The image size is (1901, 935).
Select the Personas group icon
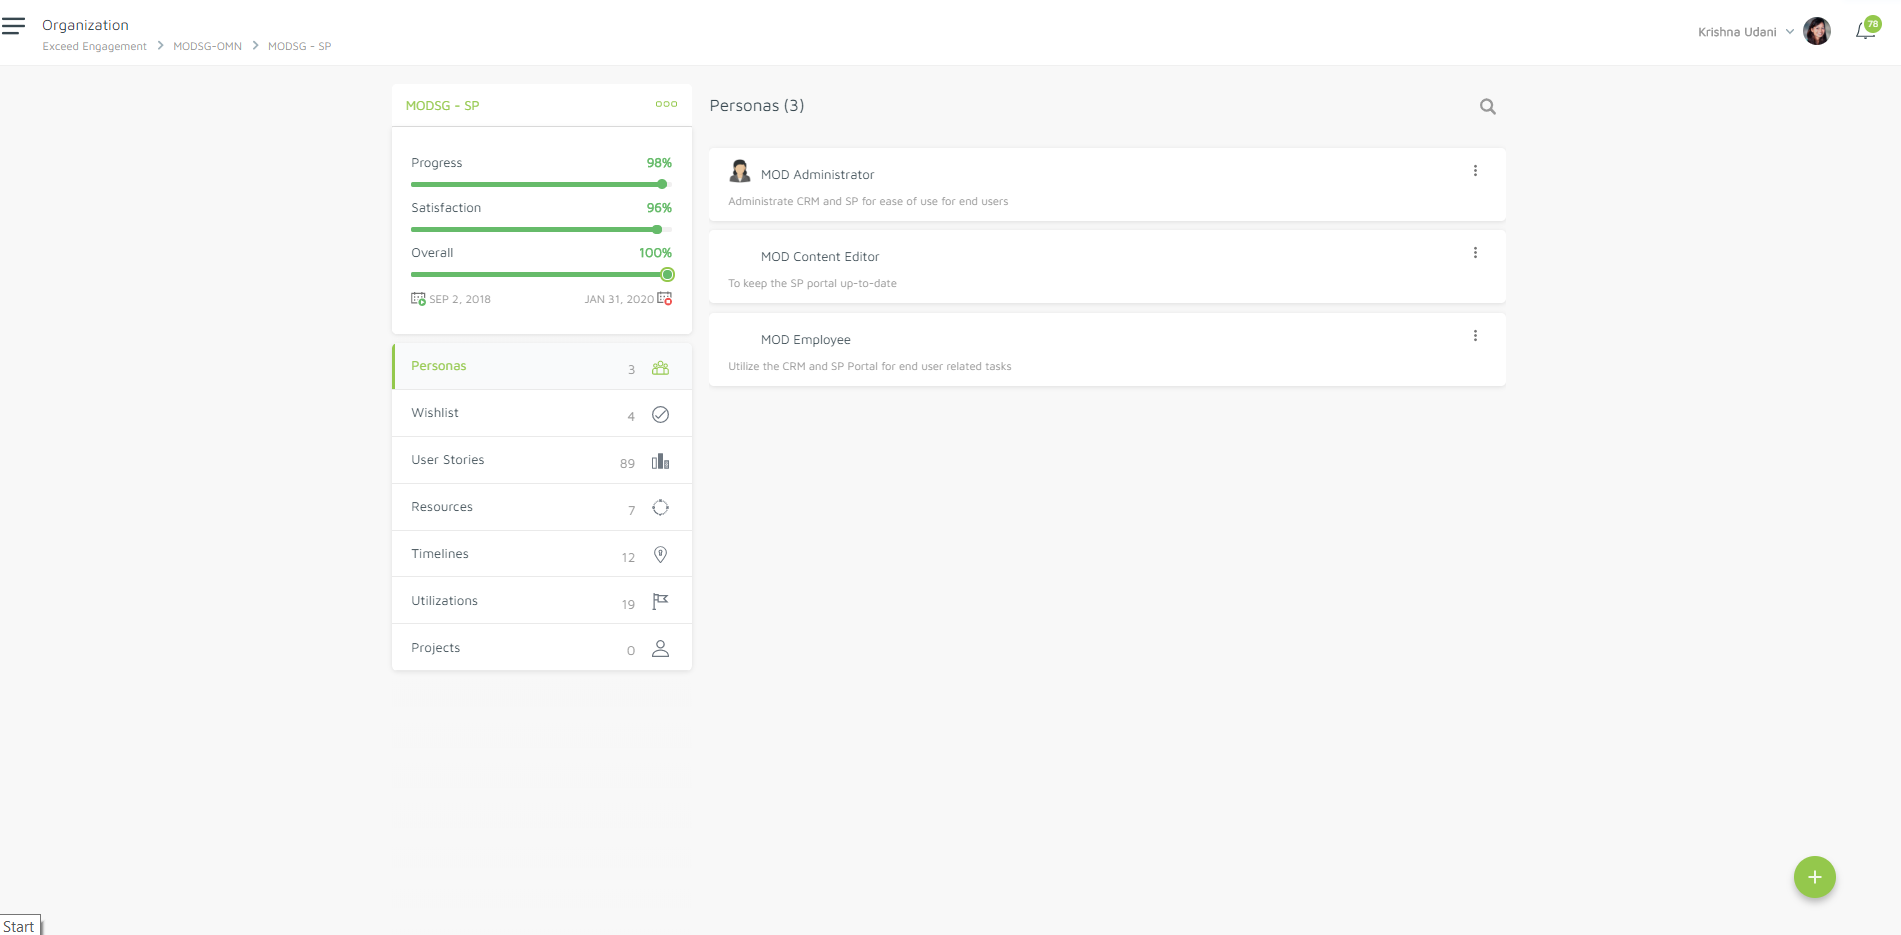(660, 368)
